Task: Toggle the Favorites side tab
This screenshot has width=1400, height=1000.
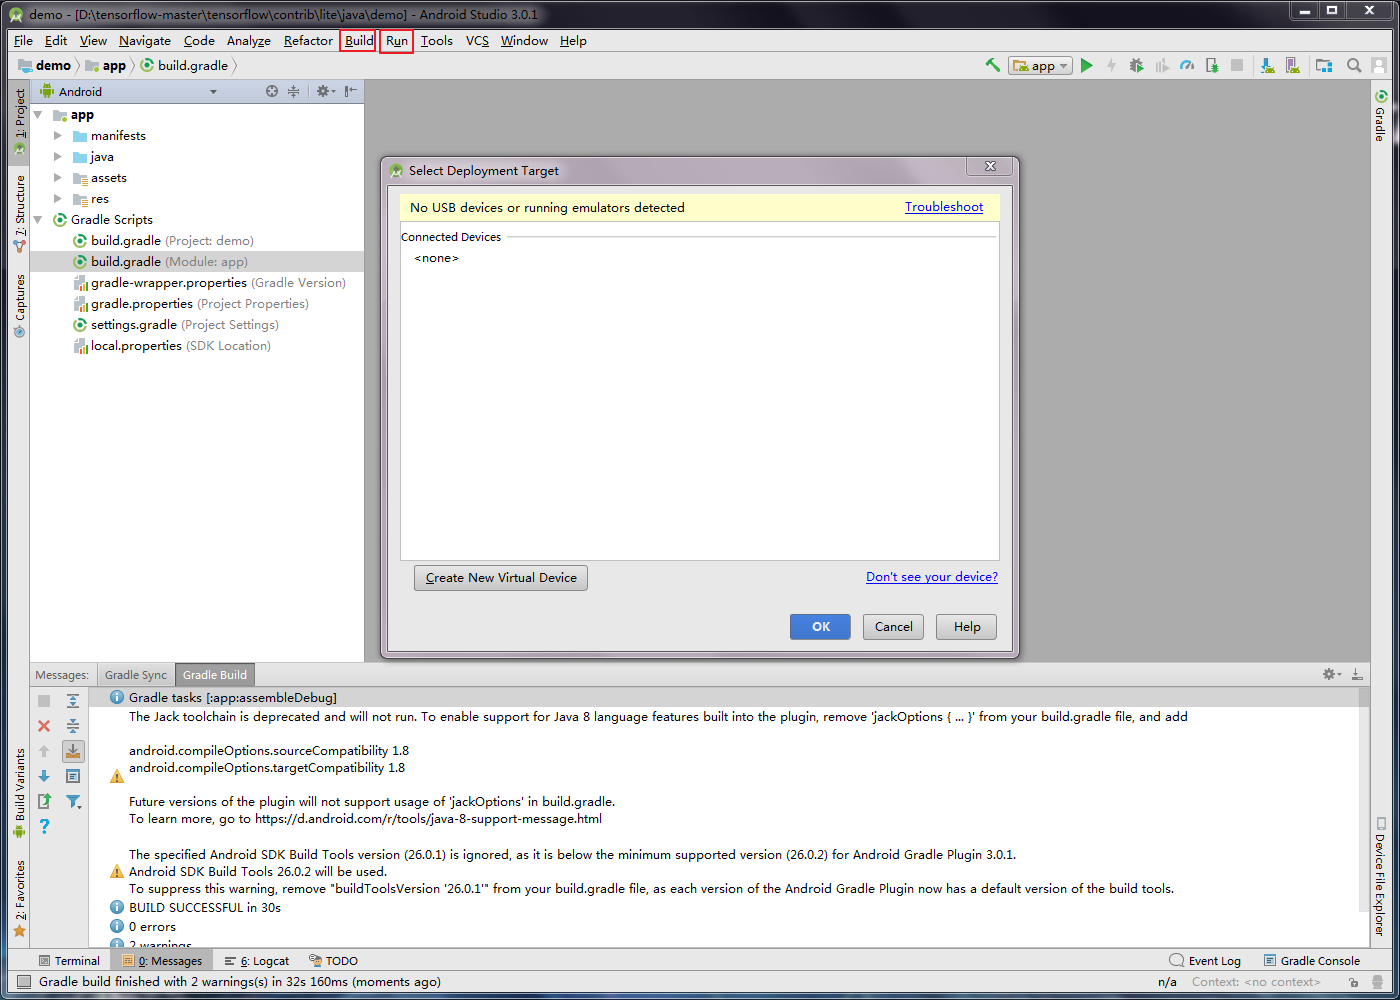Action: [19, 899]
